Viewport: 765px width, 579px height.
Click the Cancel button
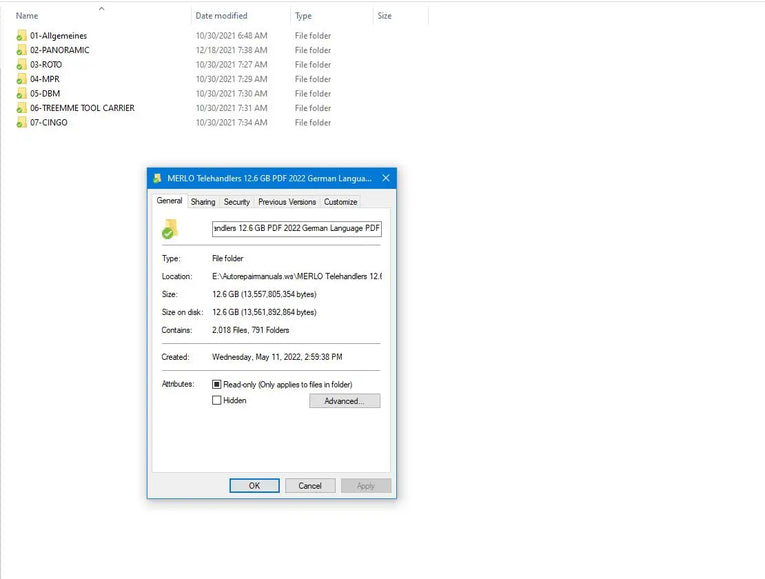coord(310,486)
